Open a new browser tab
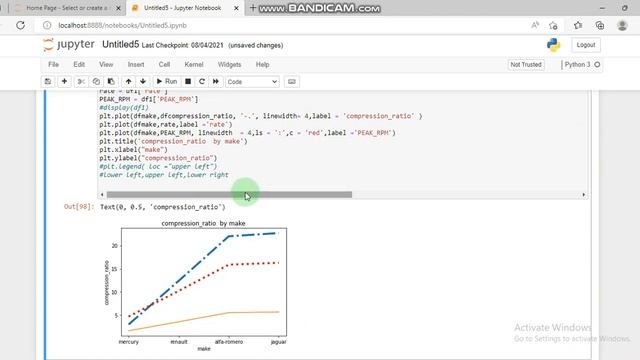Screen dimensions: 640x360 point(253,8)
